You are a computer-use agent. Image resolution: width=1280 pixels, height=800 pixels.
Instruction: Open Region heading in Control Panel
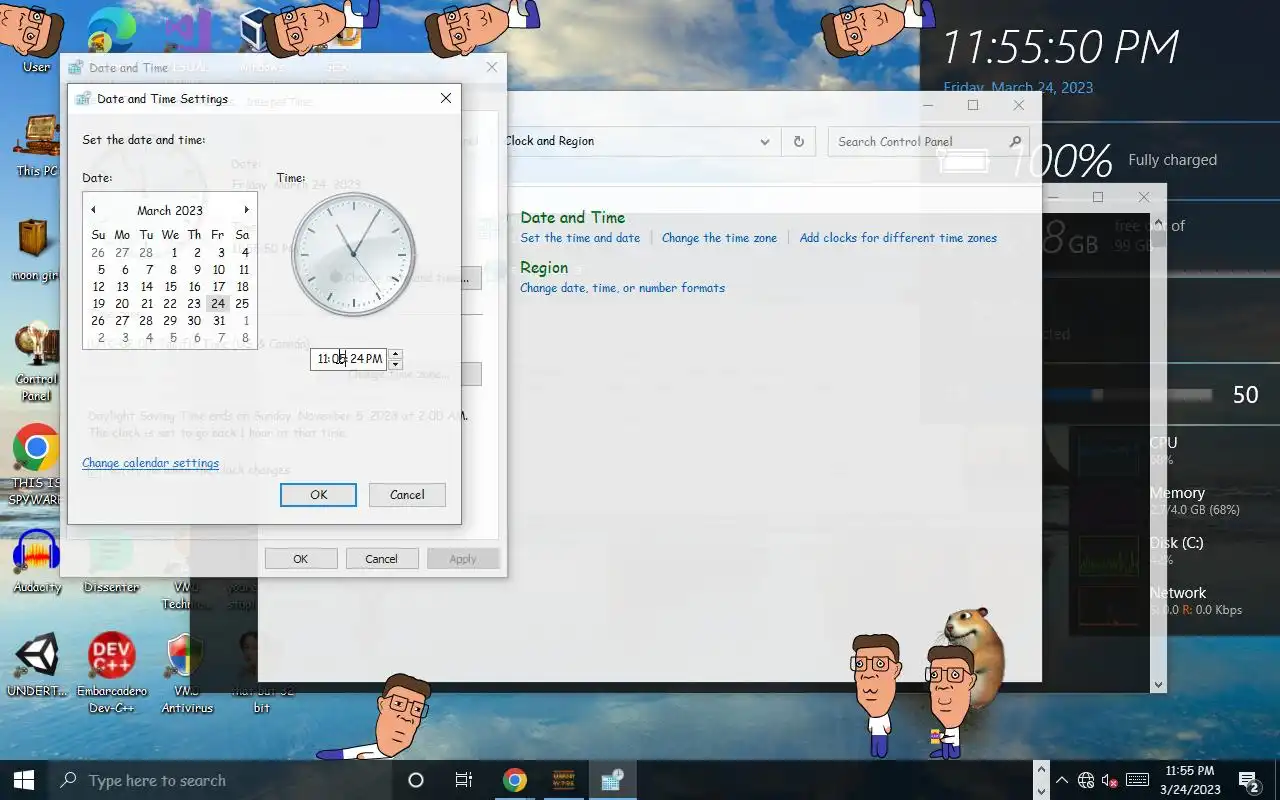[544, 267]
